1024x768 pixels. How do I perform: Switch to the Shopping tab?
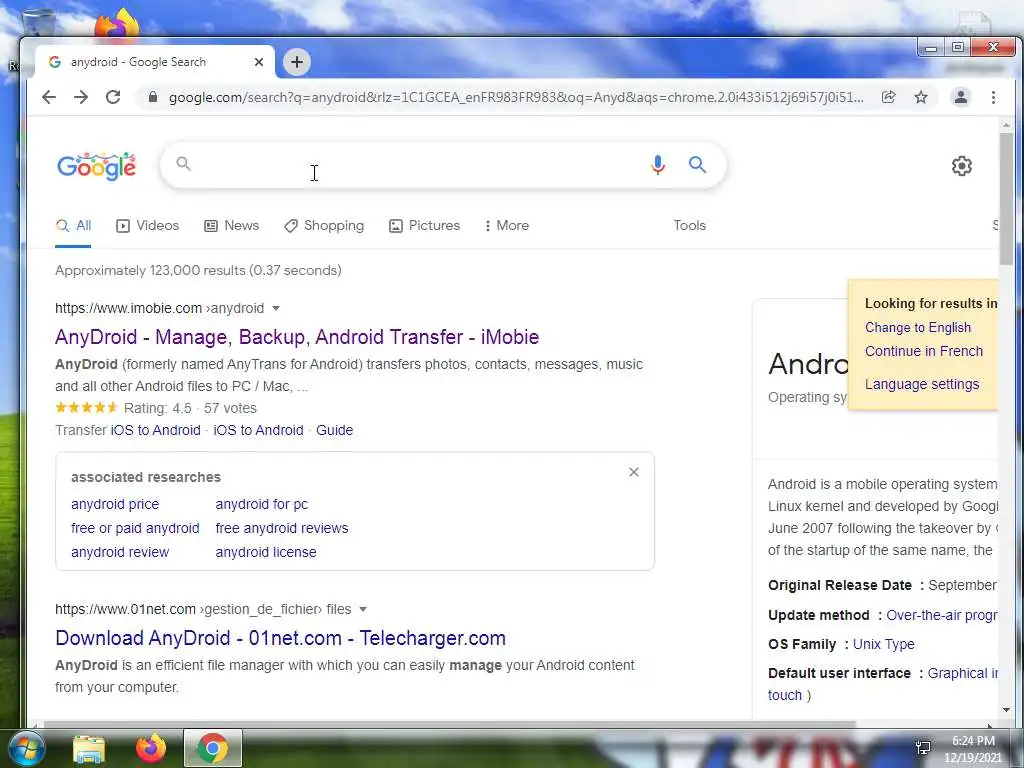pyautogui.click(x=324, y=225)
